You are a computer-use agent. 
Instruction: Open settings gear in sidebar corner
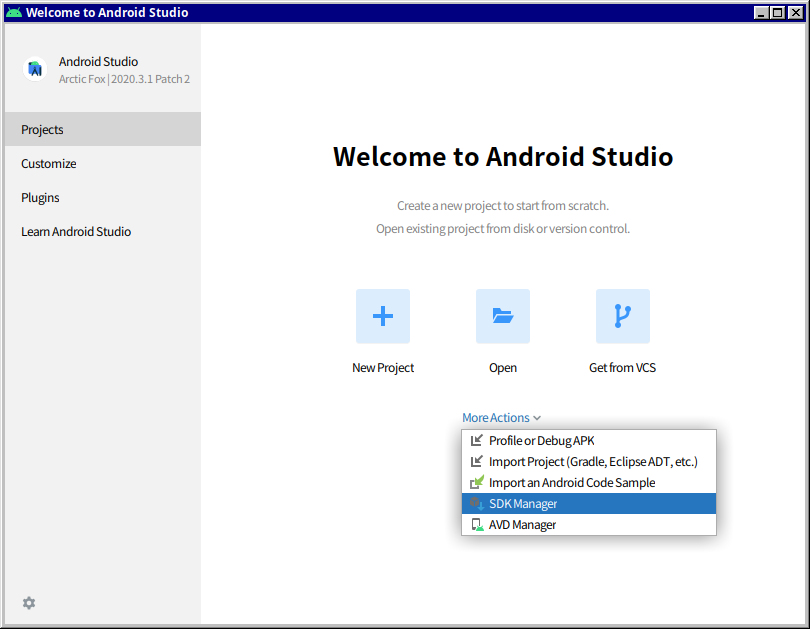tap(29, 603)
